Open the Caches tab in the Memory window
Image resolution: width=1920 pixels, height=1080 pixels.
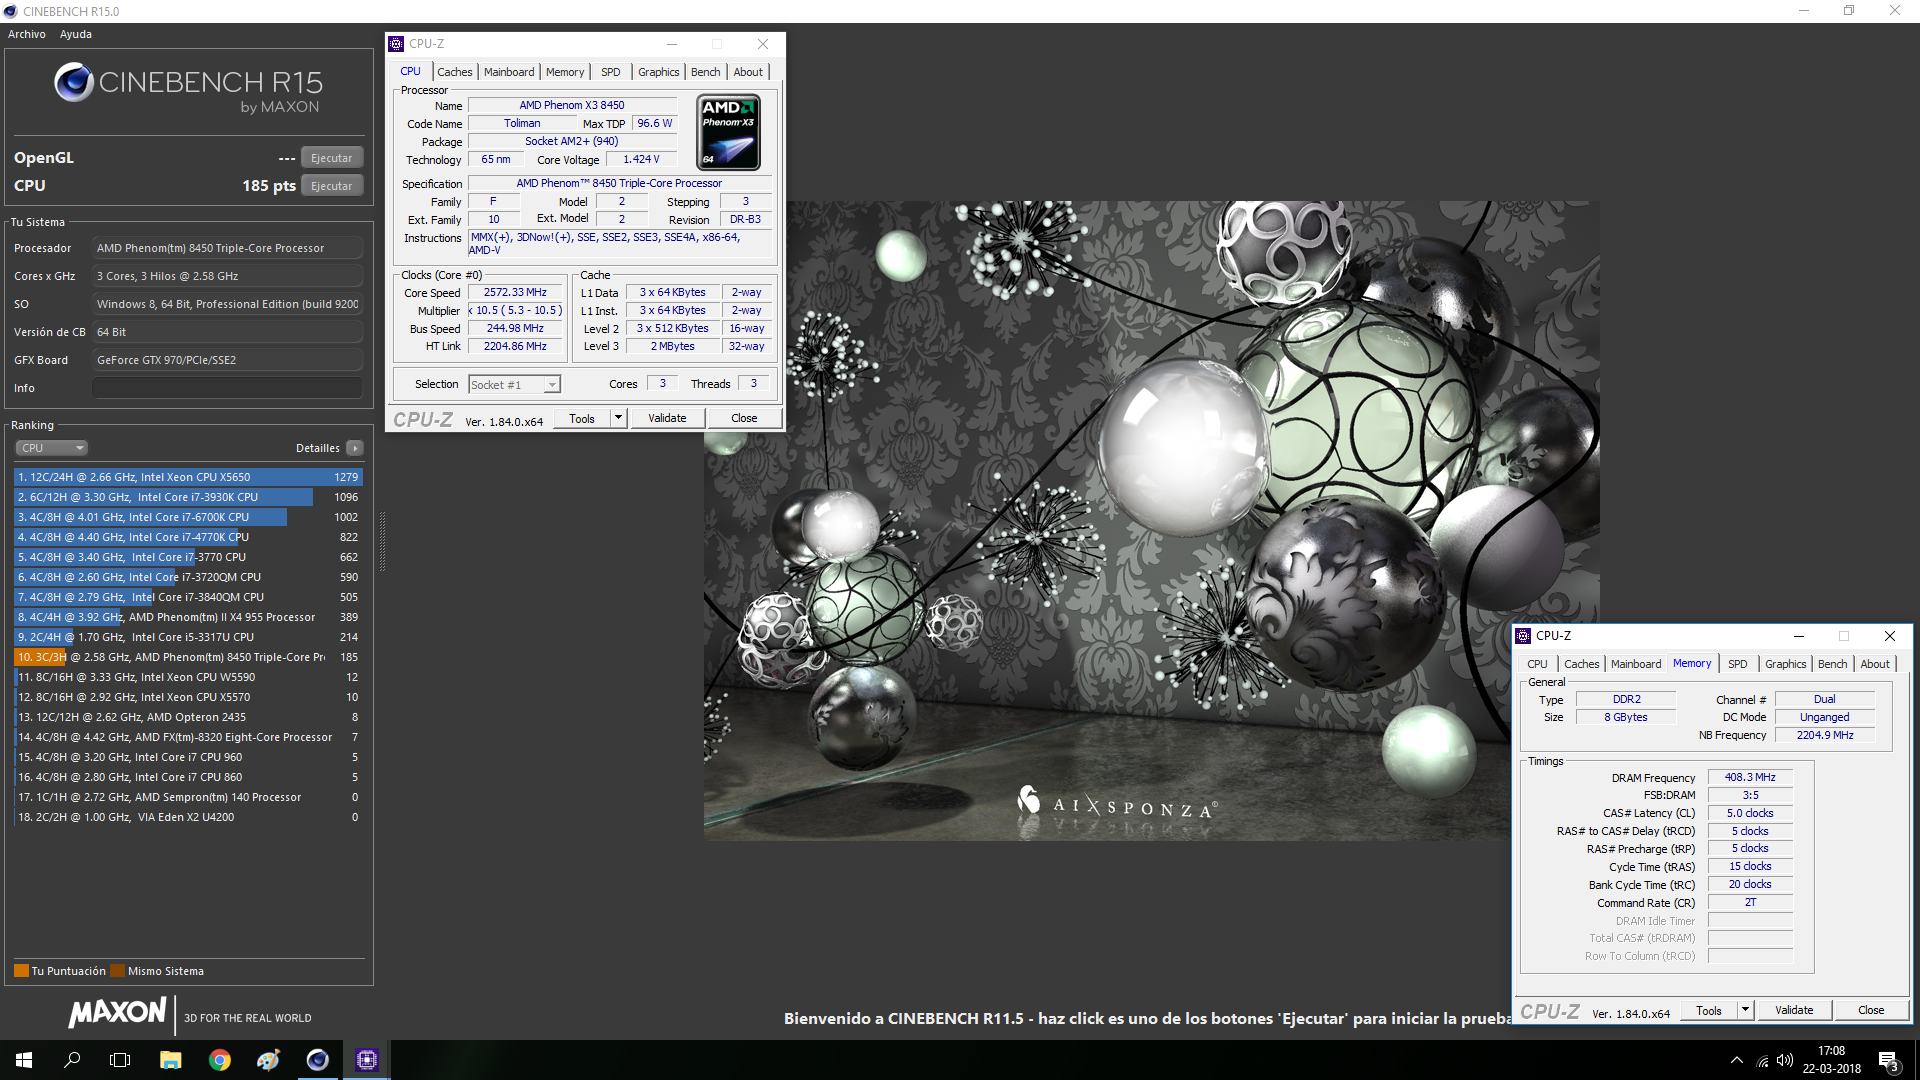point(1582,664)
